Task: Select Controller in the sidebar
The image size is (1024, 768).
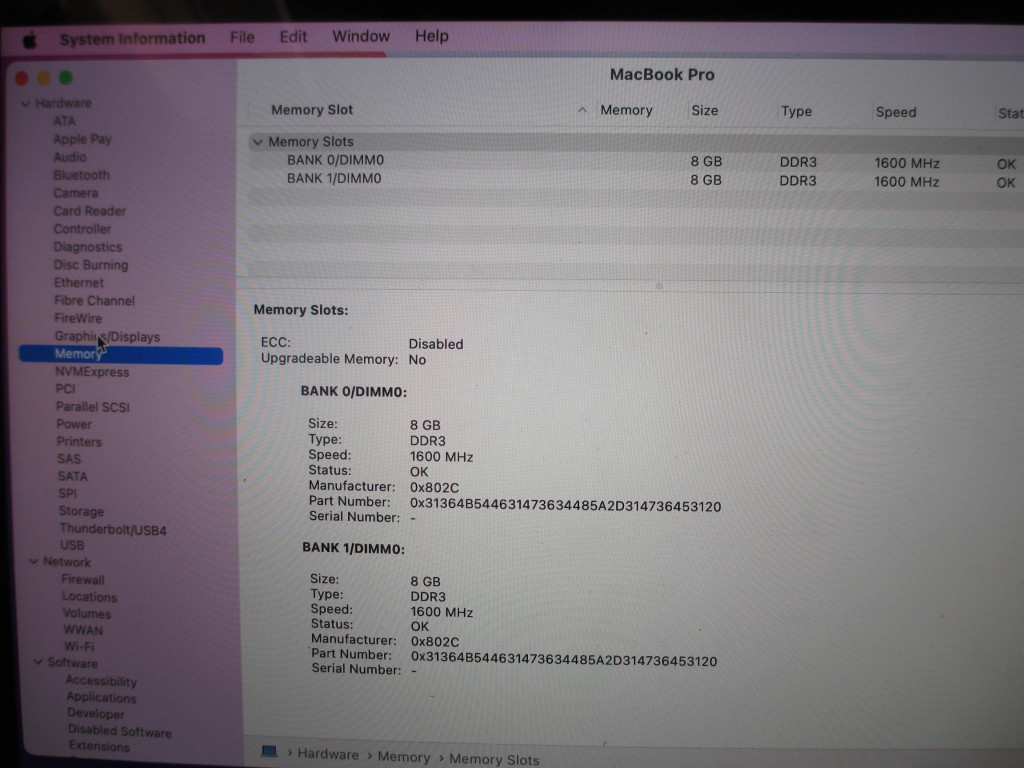Action: tap(82, 229)
